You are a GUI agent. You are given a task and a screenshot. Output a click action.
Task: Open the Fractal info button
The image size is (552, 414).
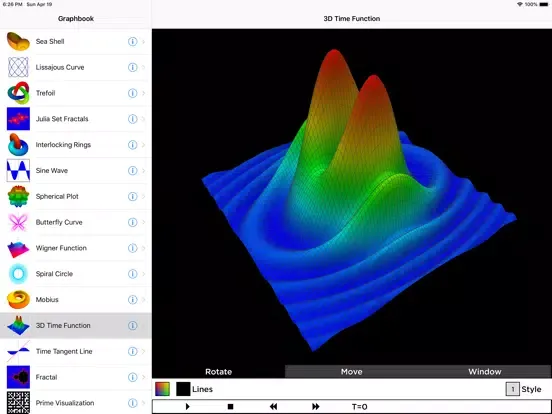tap(132, 377)
